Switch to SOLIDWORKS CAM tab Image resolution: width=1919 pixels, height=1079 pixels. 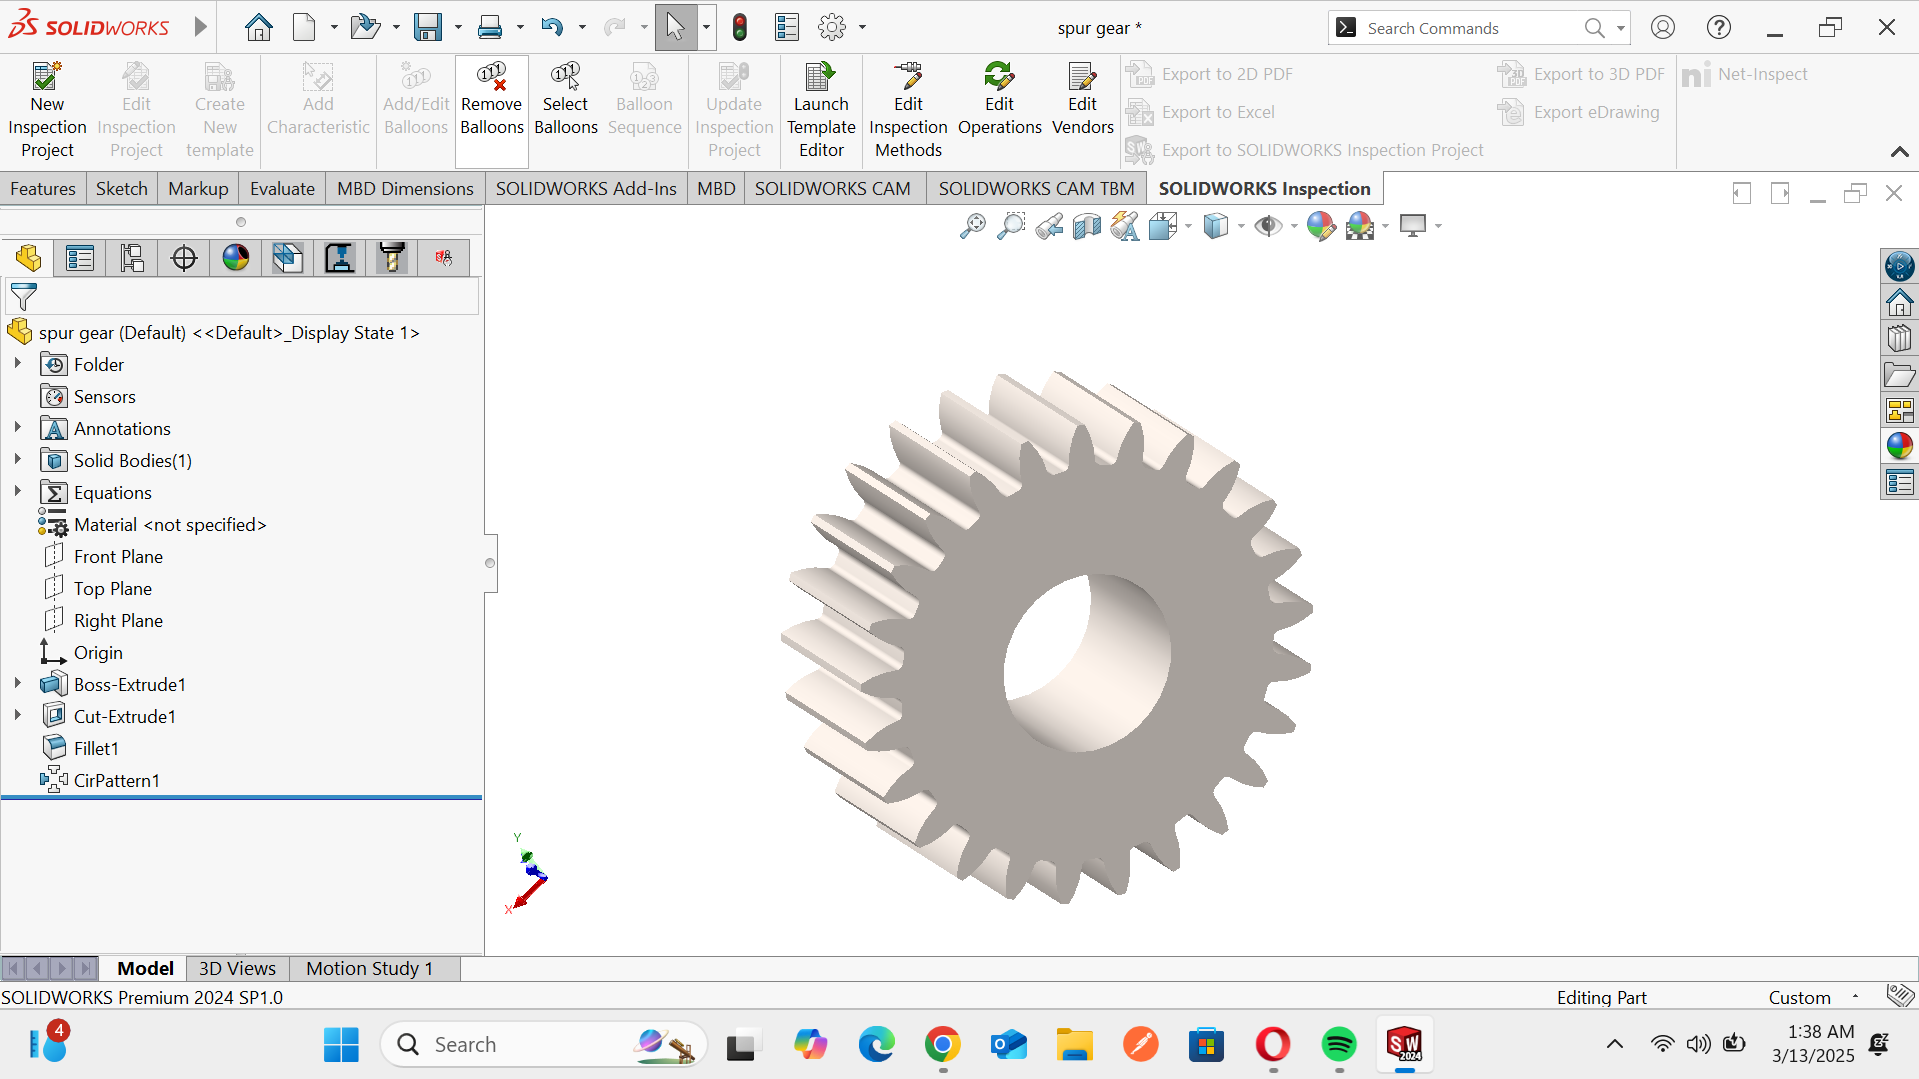[832, 188]
